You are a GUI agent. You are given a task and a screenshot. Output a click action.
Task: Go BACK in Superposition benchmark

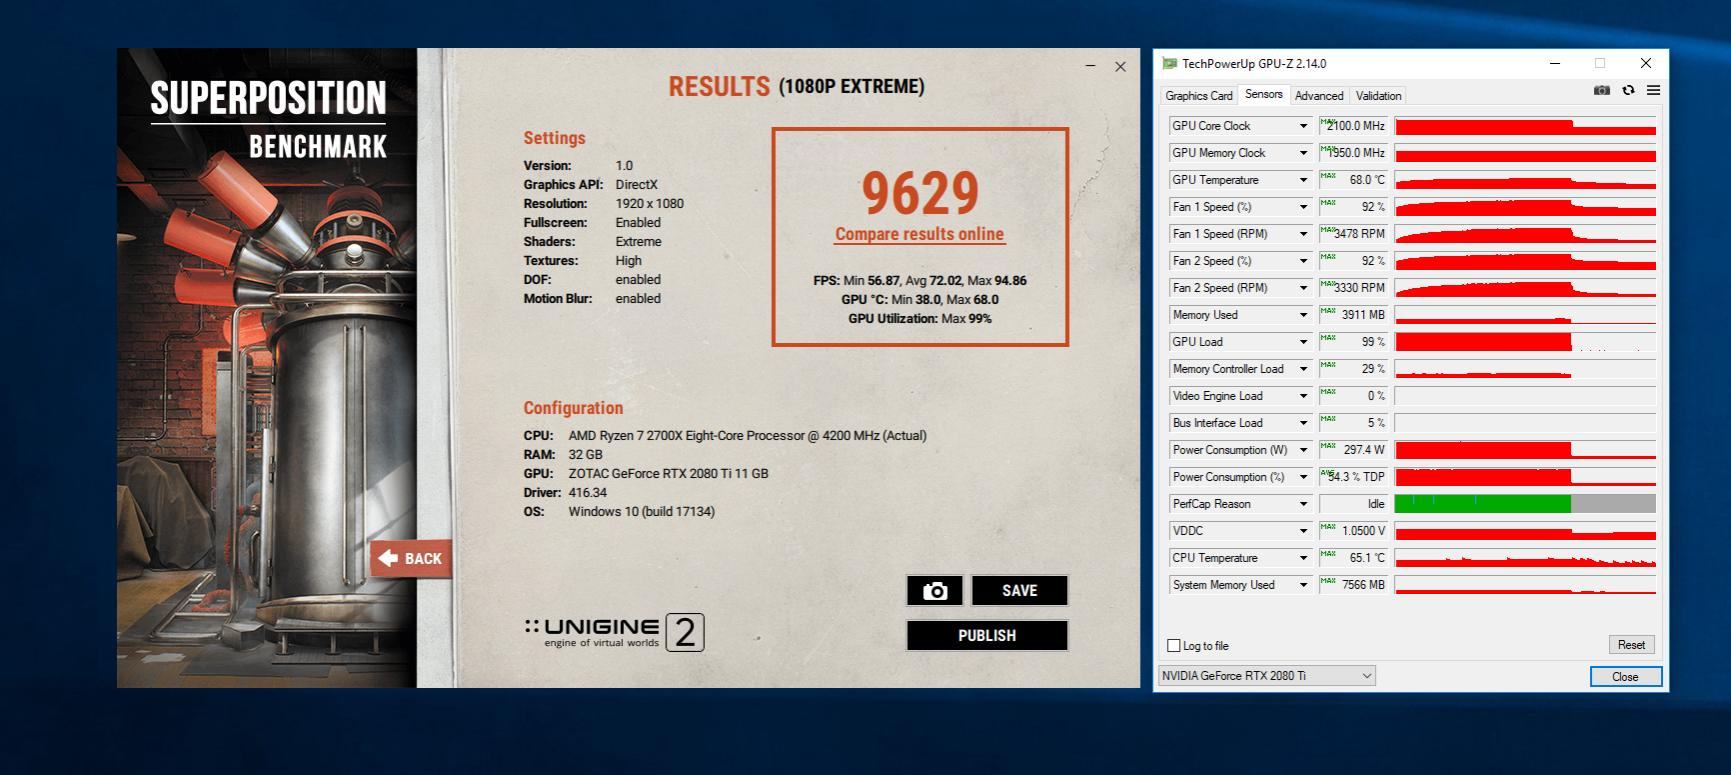[411, 558]
